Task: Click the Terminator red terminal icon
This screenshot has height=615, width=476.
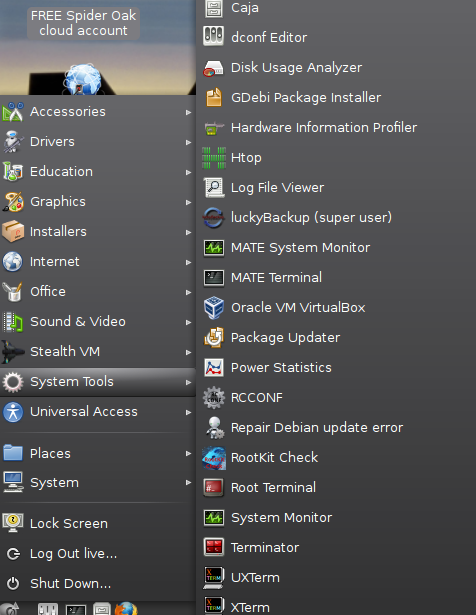Action: pos(214,548)
